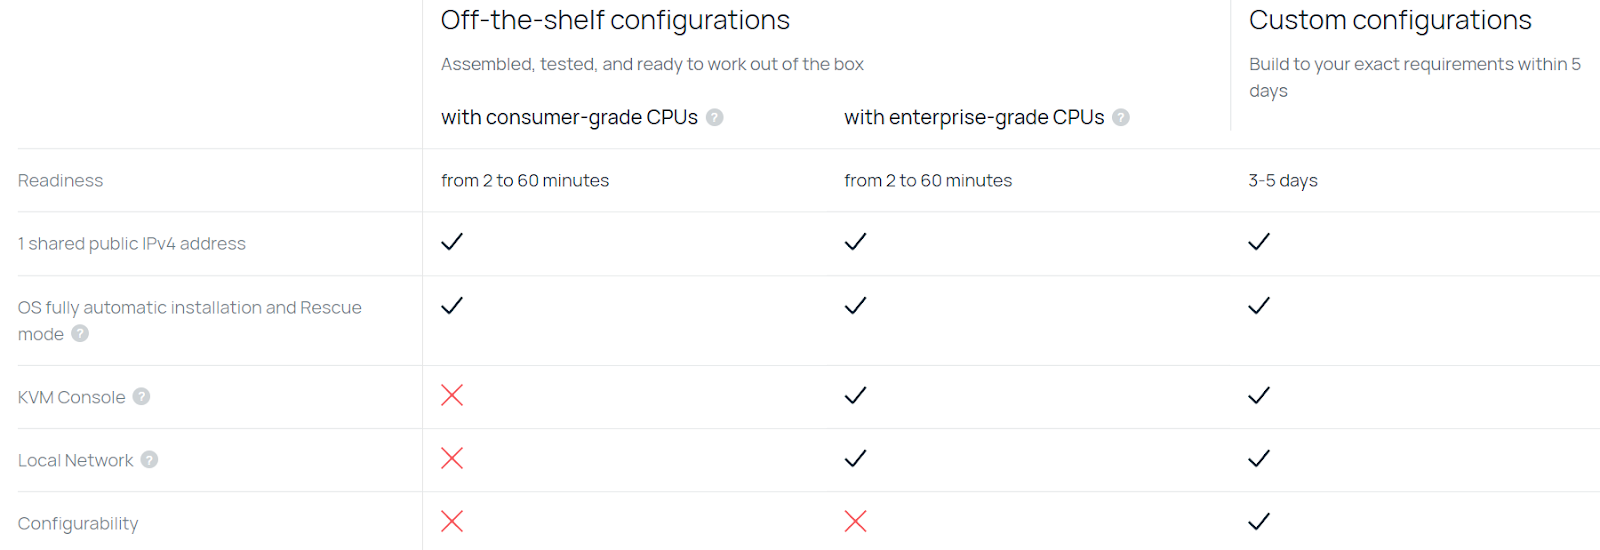
Task: Click the 3-5 days readiness value
Action: (x=1283, y=180)
